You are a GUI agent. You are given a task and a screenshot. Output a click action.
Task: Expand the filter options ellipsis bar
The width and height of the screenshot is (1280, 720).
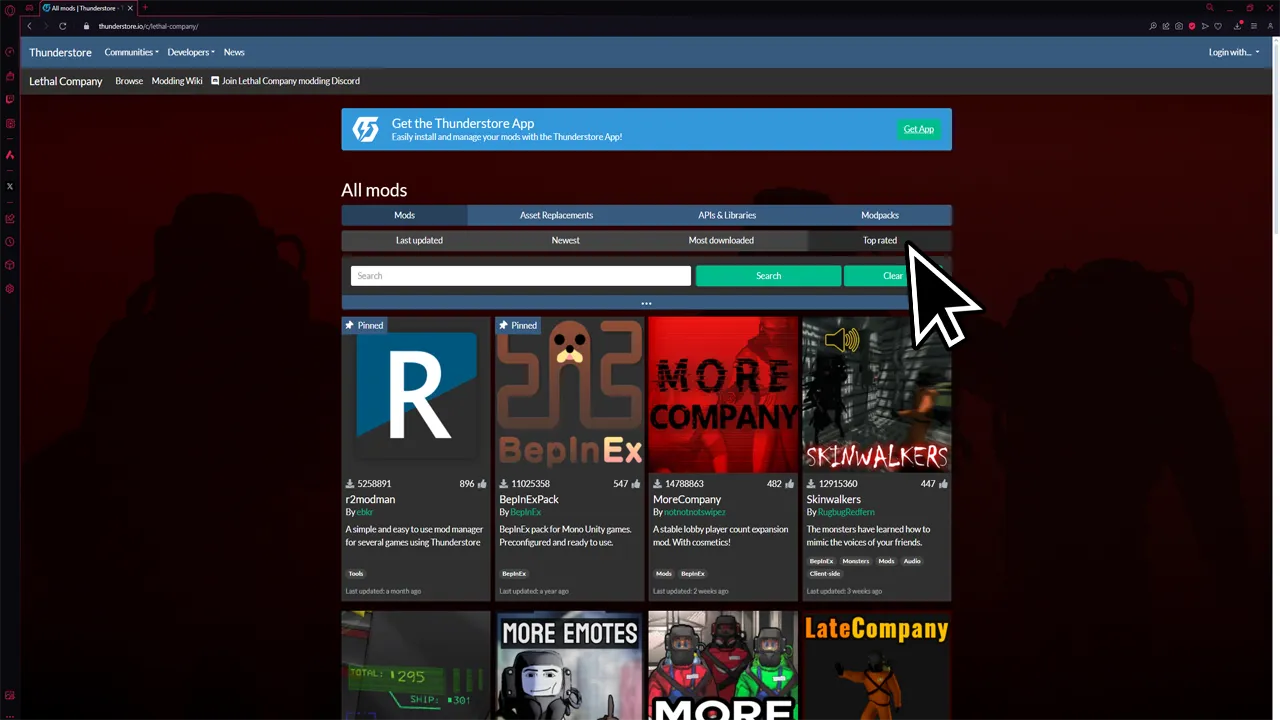coord(646,303)
